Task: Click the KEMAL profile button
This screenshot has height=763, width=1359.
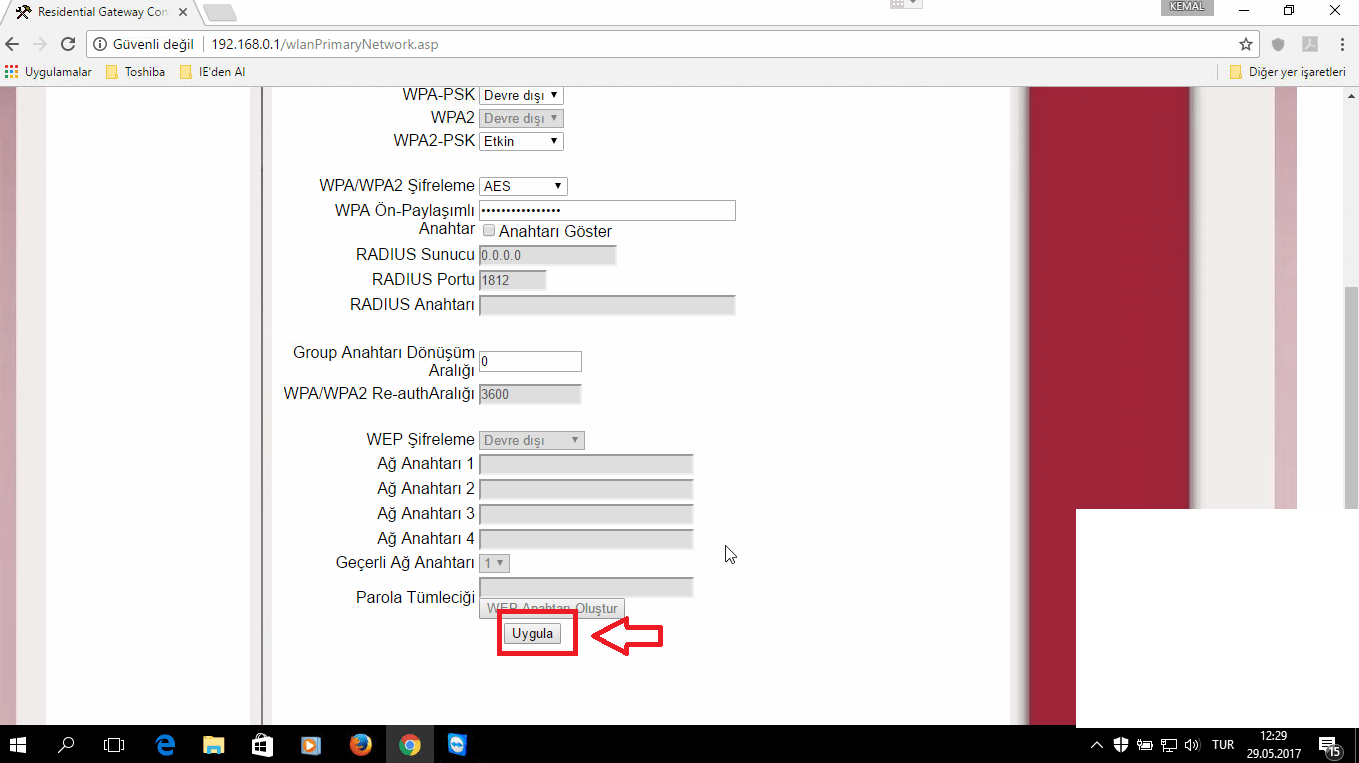Action: point(1187,7)
